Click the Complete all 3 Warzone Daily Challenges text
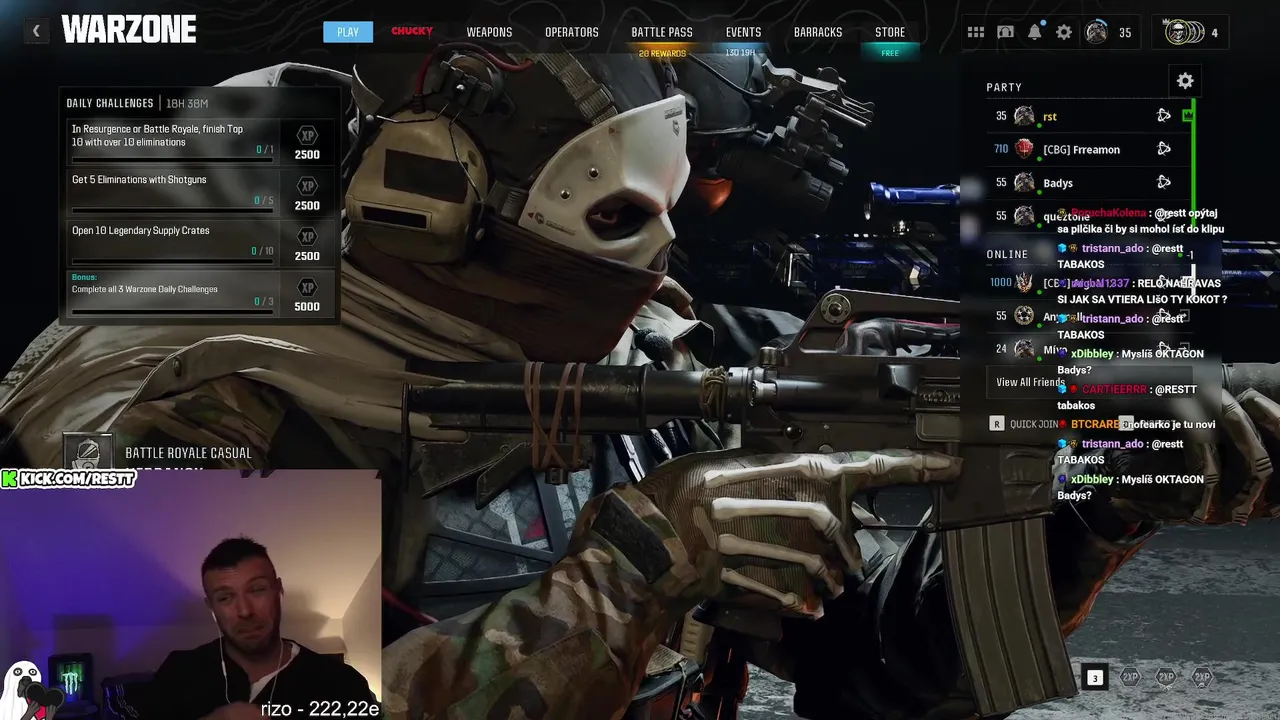 145,289
